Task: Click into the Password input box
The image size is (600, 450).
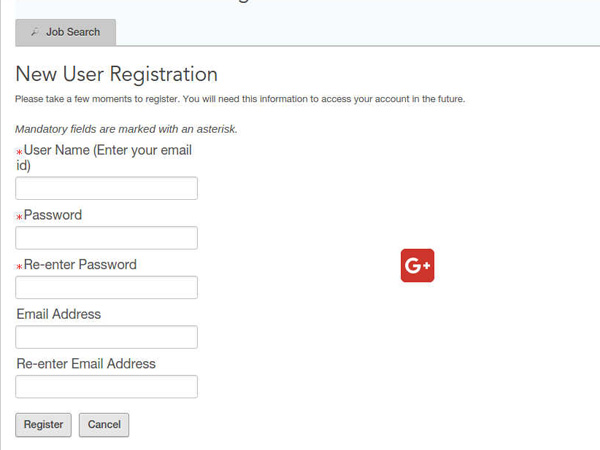Action: point(106,238)
